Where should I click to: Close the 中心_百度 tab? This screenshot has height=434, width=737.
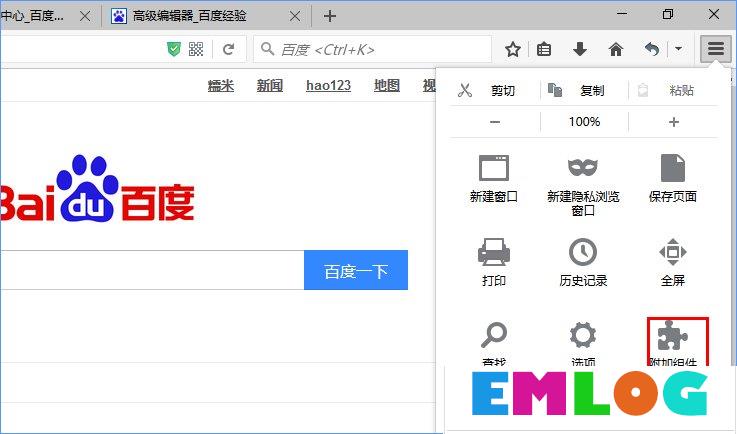[x=85, y=16]
